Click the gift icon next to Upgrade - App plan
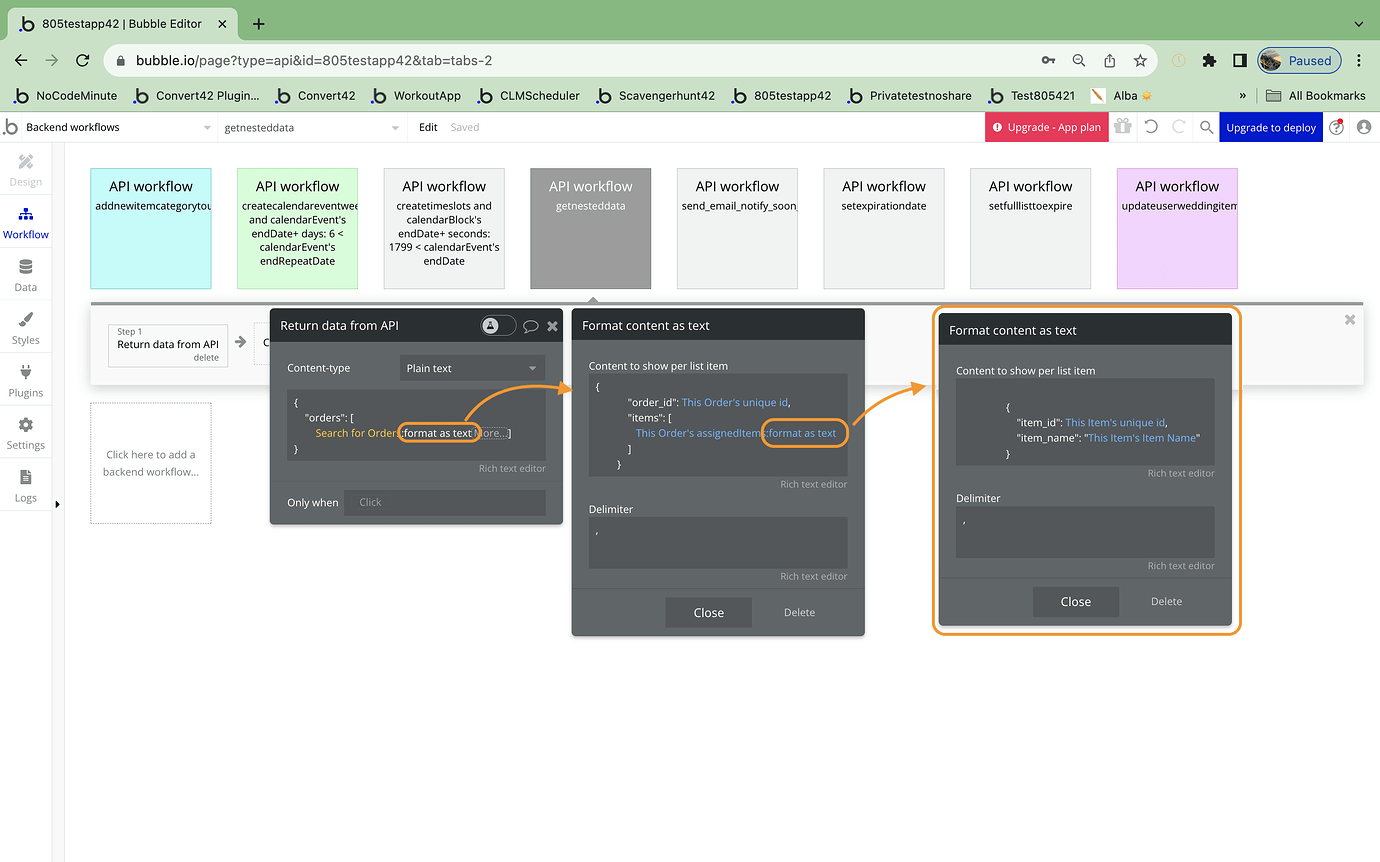 [x=1124, y=127]
